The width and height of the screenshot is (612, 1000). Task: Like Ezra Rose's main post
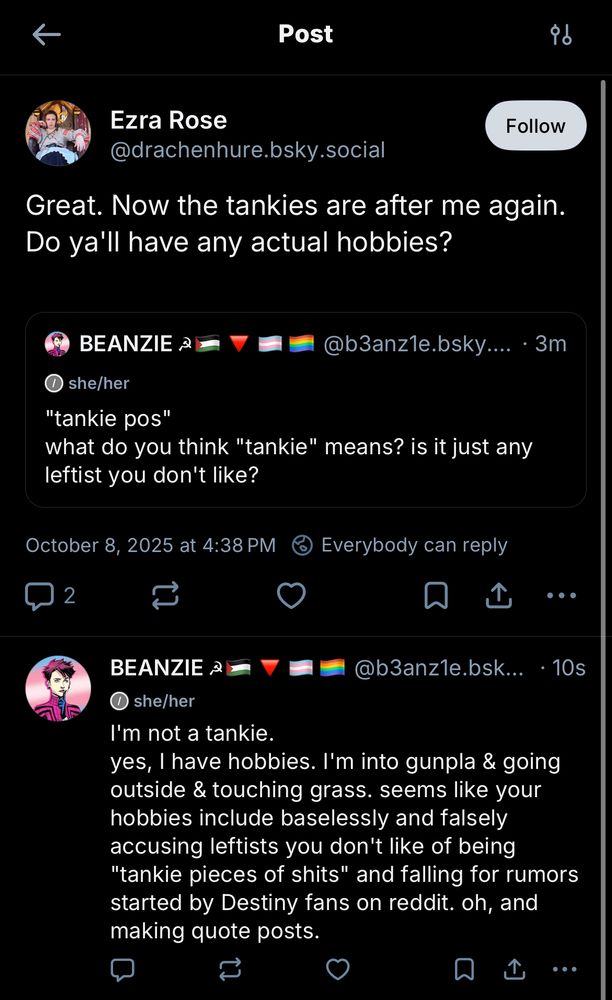click(x=291, y=596)
